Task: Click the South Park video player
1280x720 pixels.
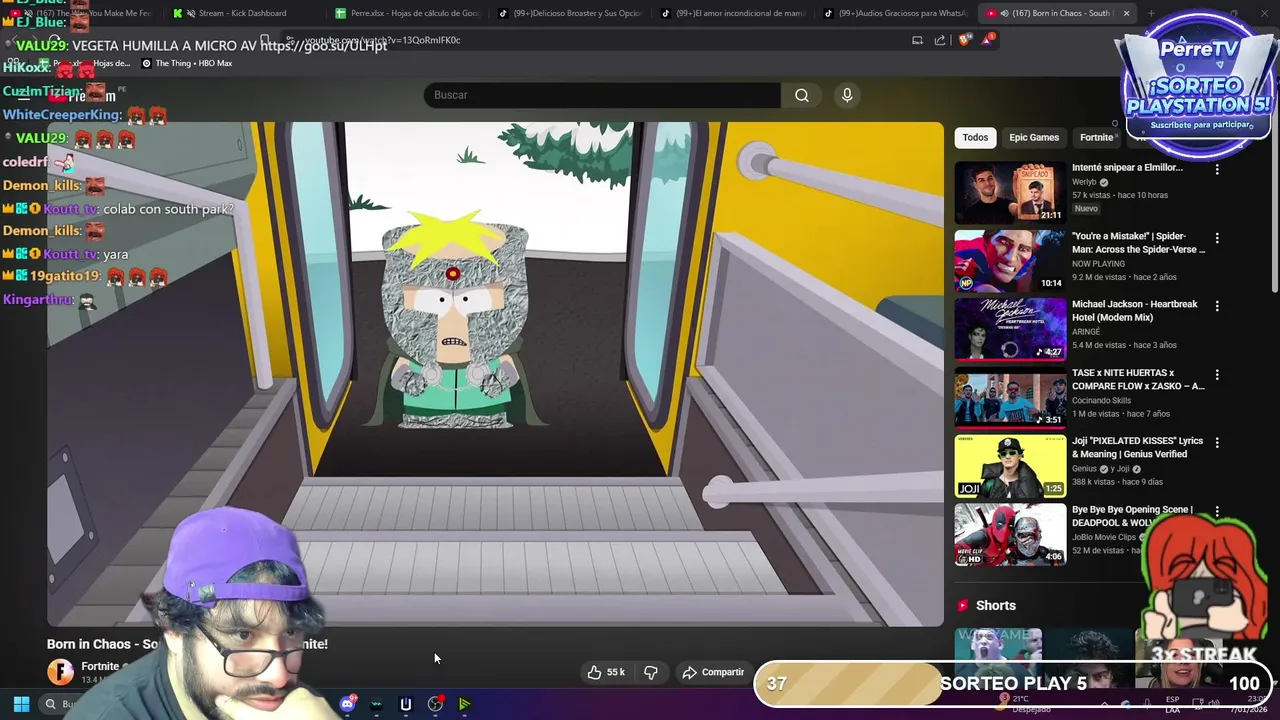Action: (x=495, y=374)
